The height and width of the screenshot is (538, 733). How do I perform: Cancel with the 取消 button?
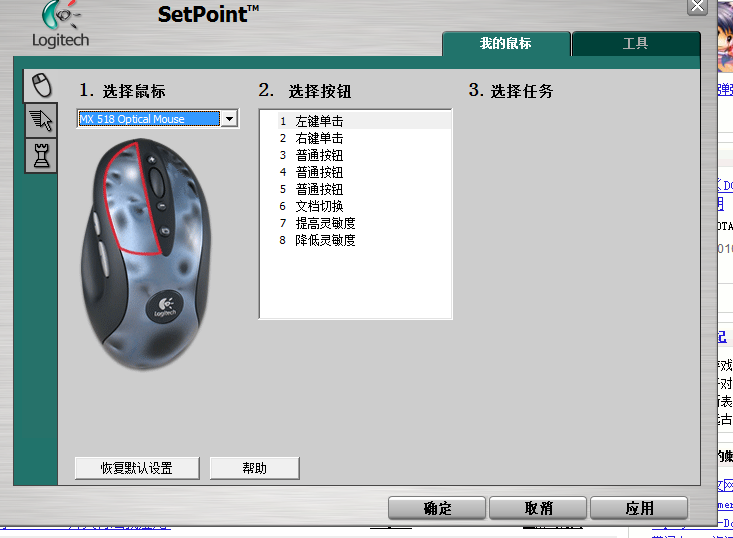tap(538, 508)
